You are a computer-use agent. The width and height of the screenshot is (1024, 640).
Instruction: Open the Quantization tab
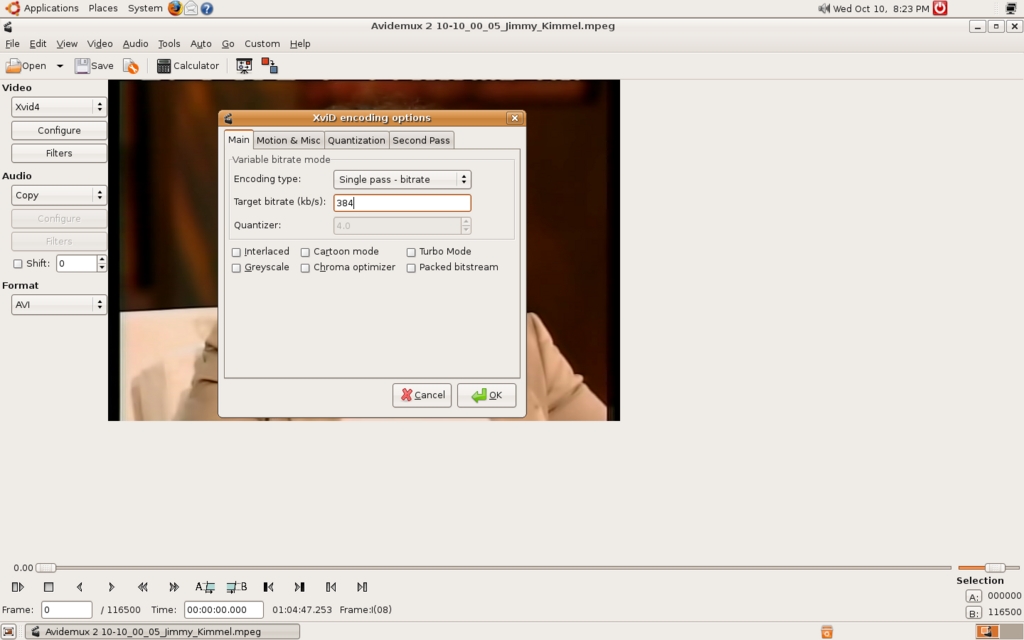click(356, 140)
